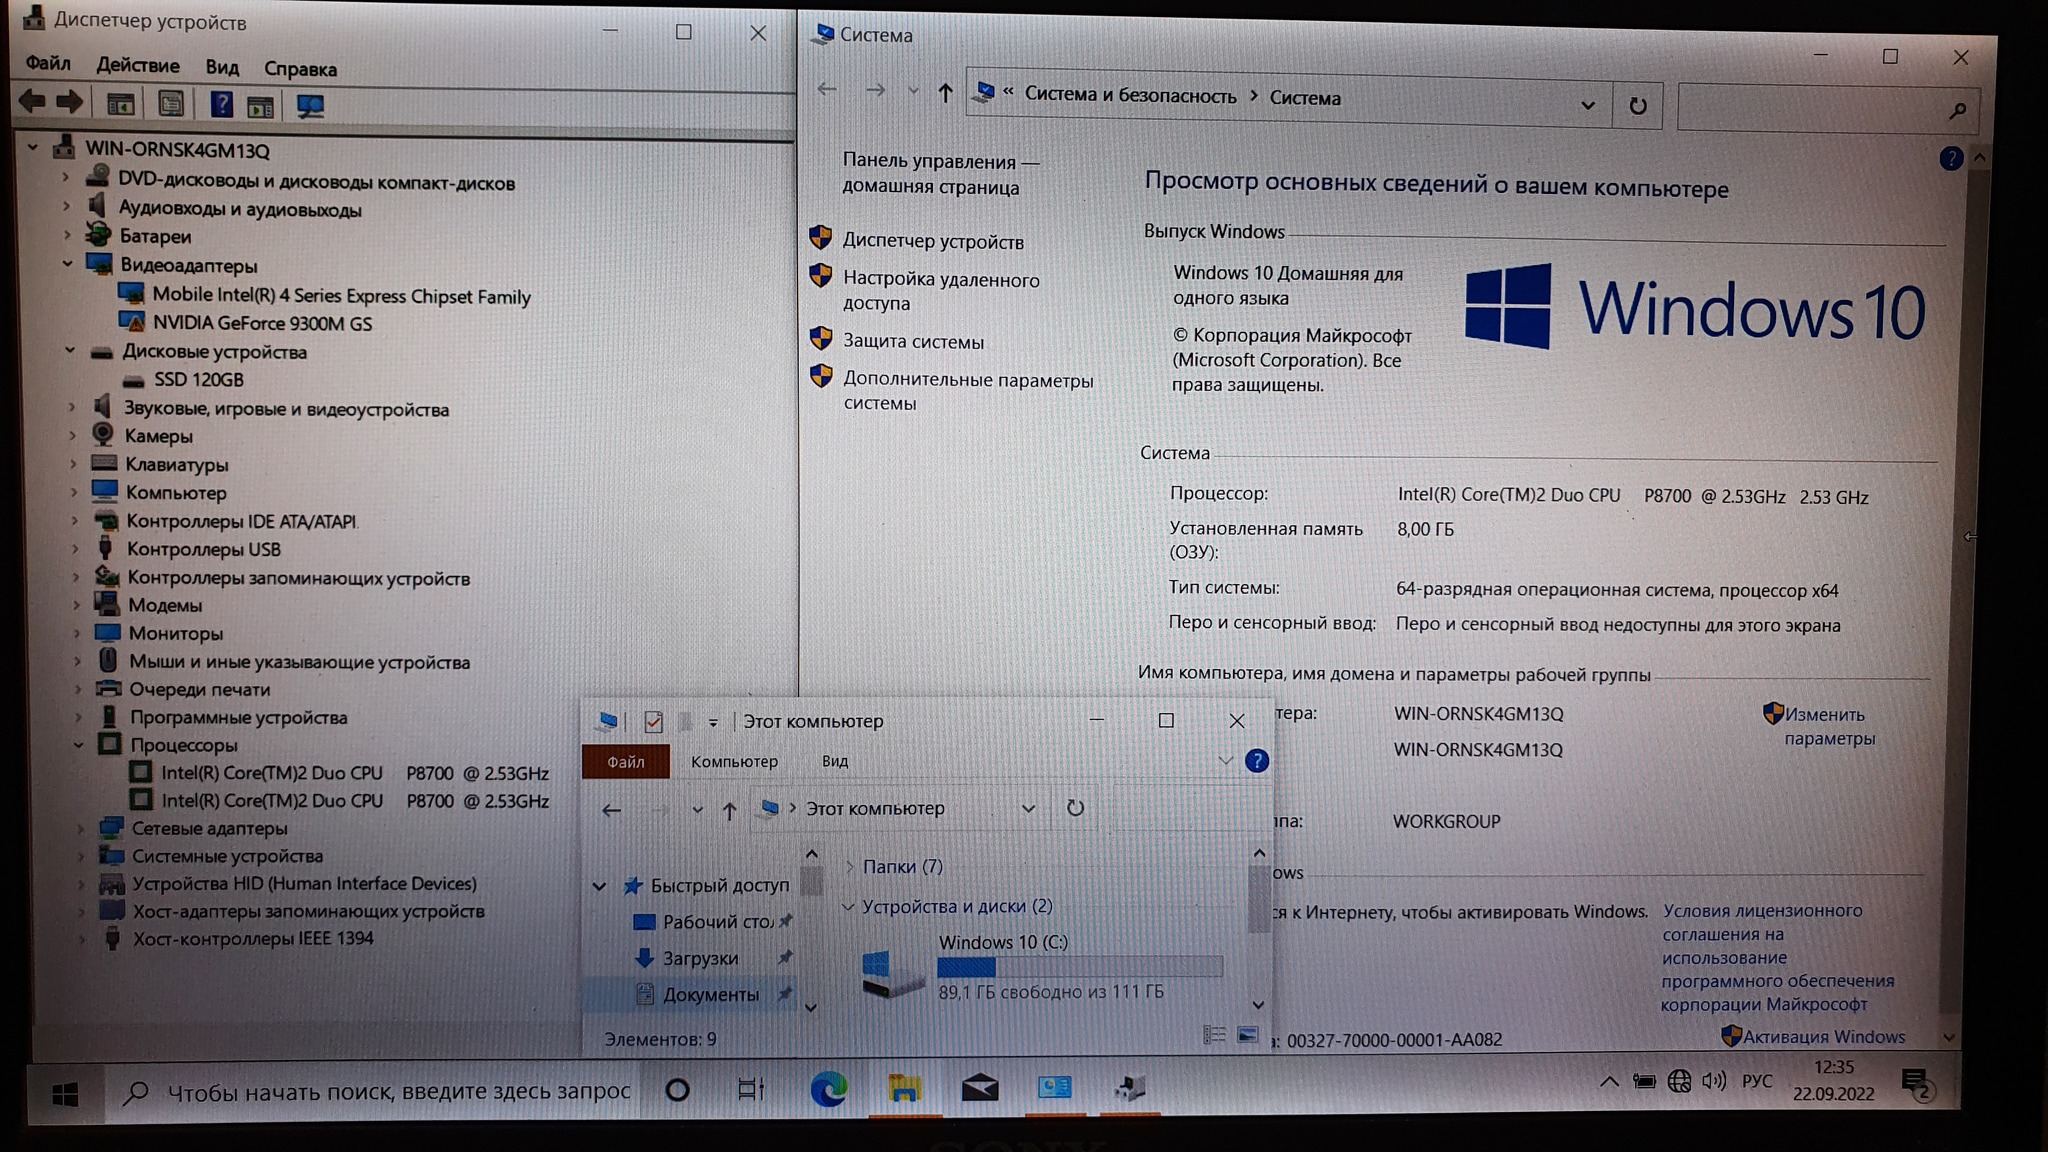
Task: Expand the Камеры category
Action: (72, 436)
